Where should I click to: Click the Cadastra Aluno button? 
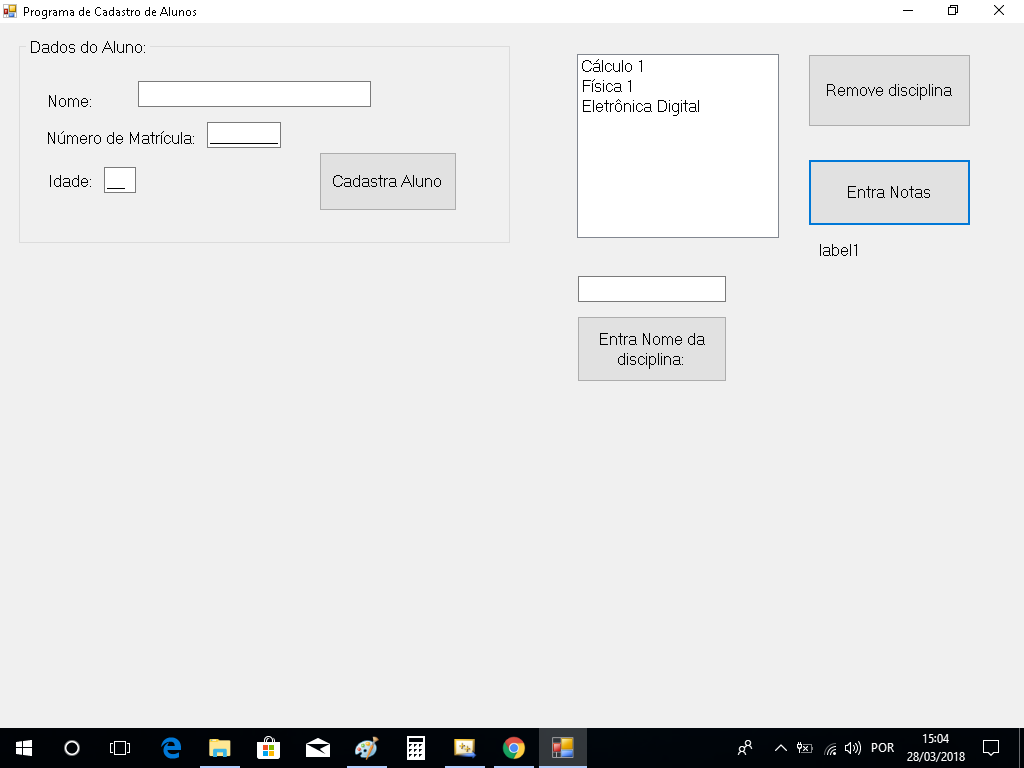(x=387, y=181)
